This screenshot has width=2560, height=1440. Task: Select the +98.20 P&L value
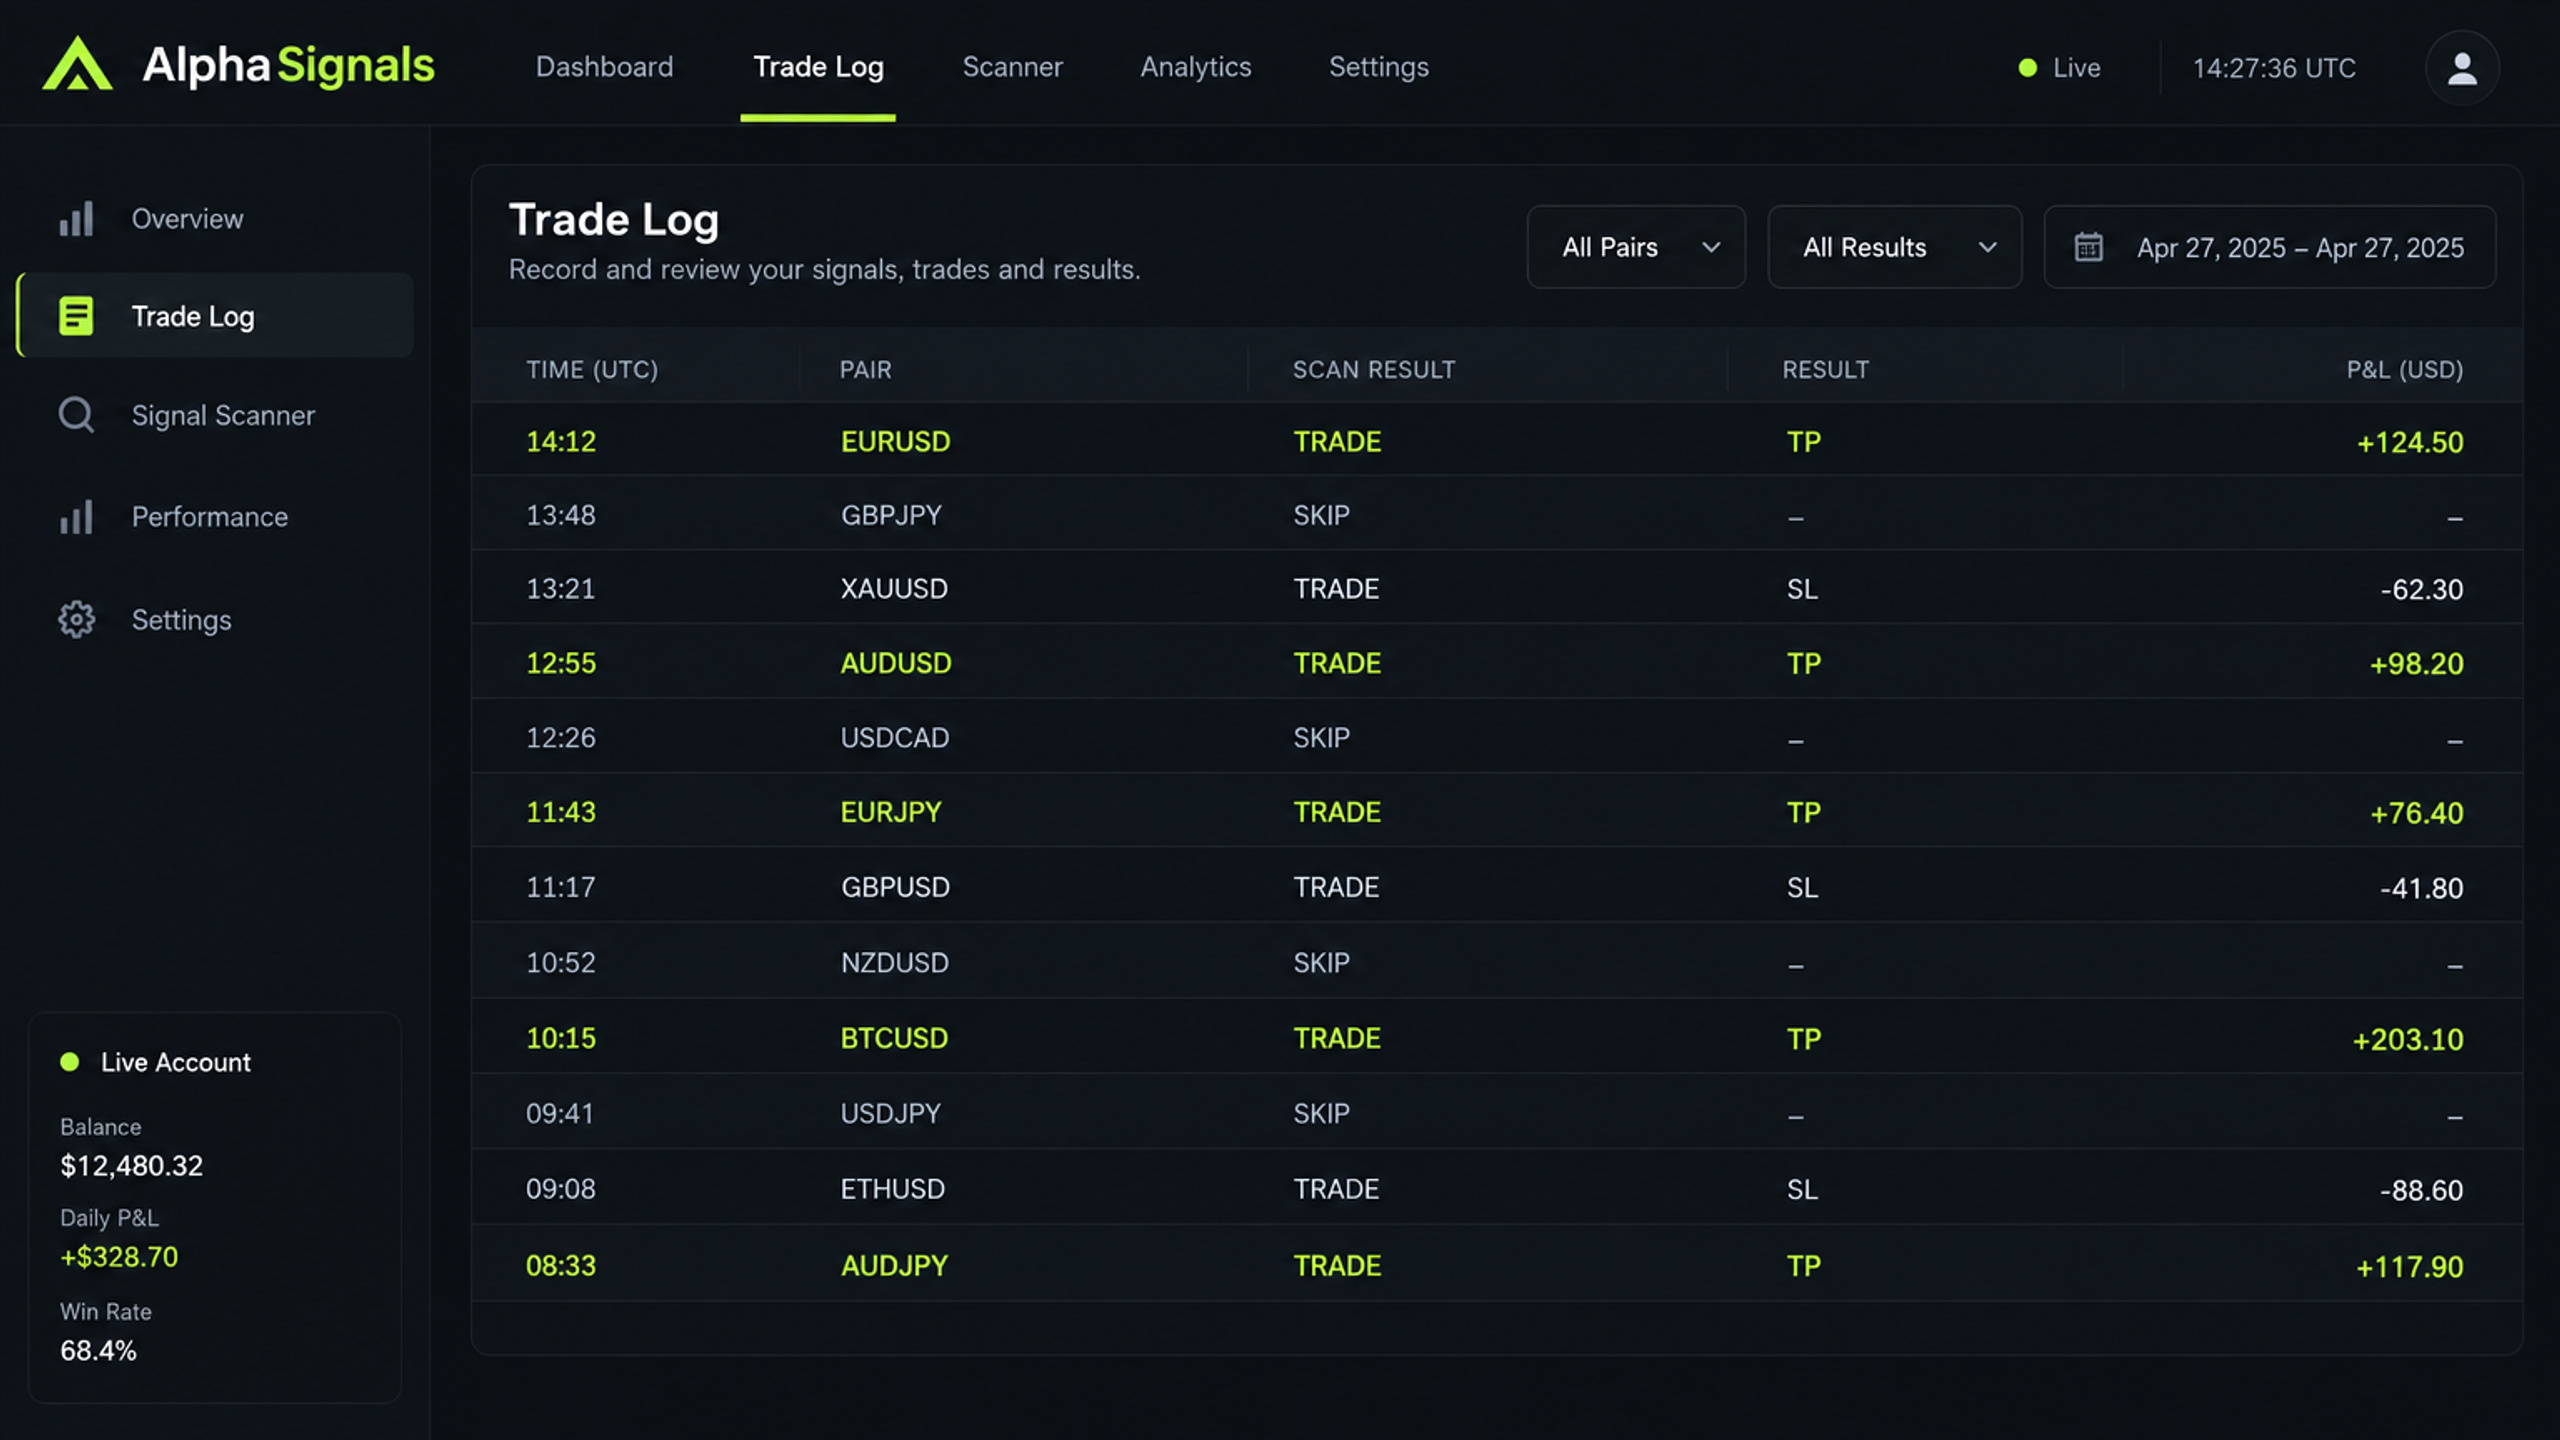(2416, 664)
